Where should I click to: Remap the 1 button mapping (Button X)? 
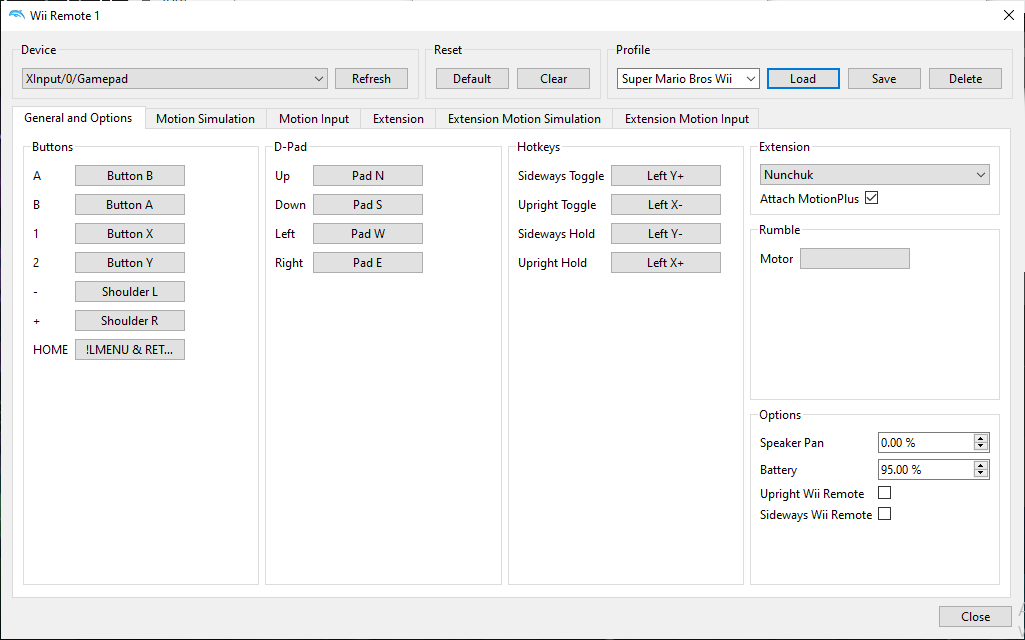[x=129, y=233]
